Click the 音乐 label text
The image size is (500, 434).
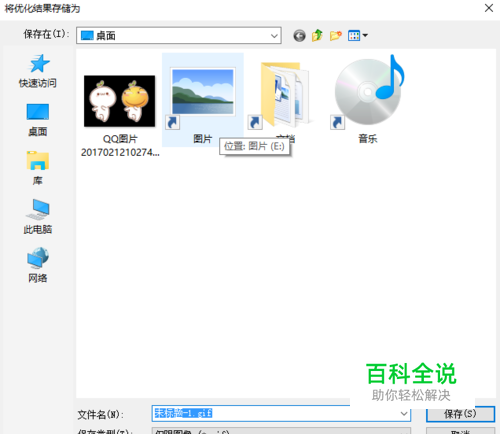(x=368, y=139)
